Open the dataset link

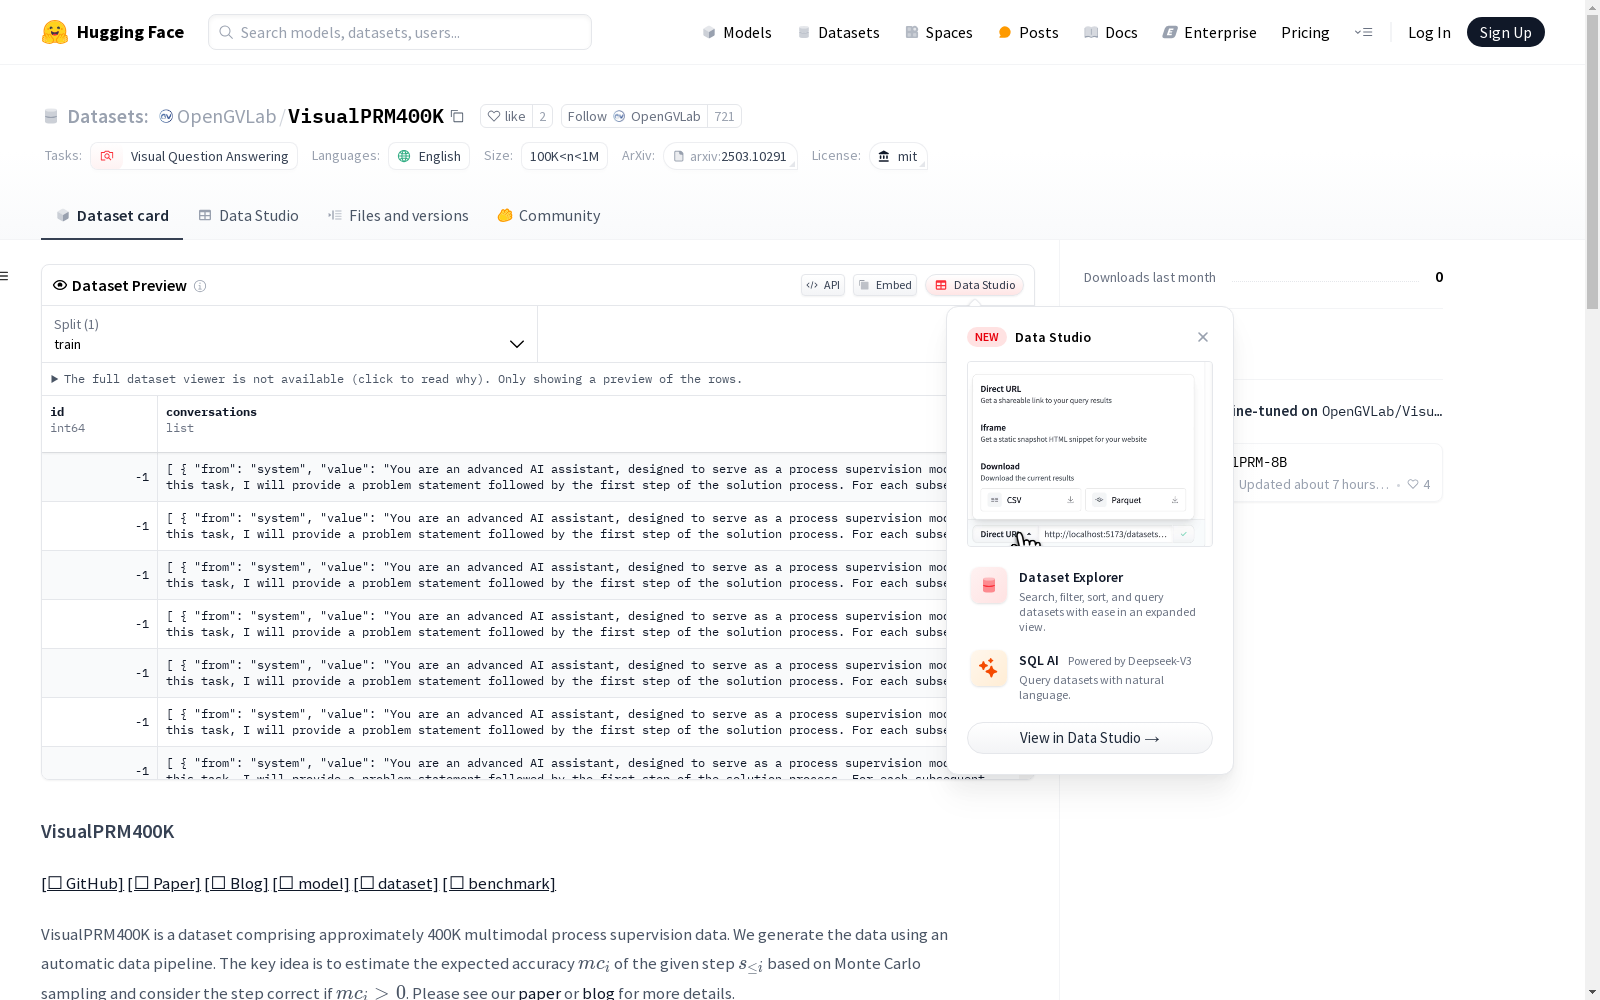(x=396, y=884)
